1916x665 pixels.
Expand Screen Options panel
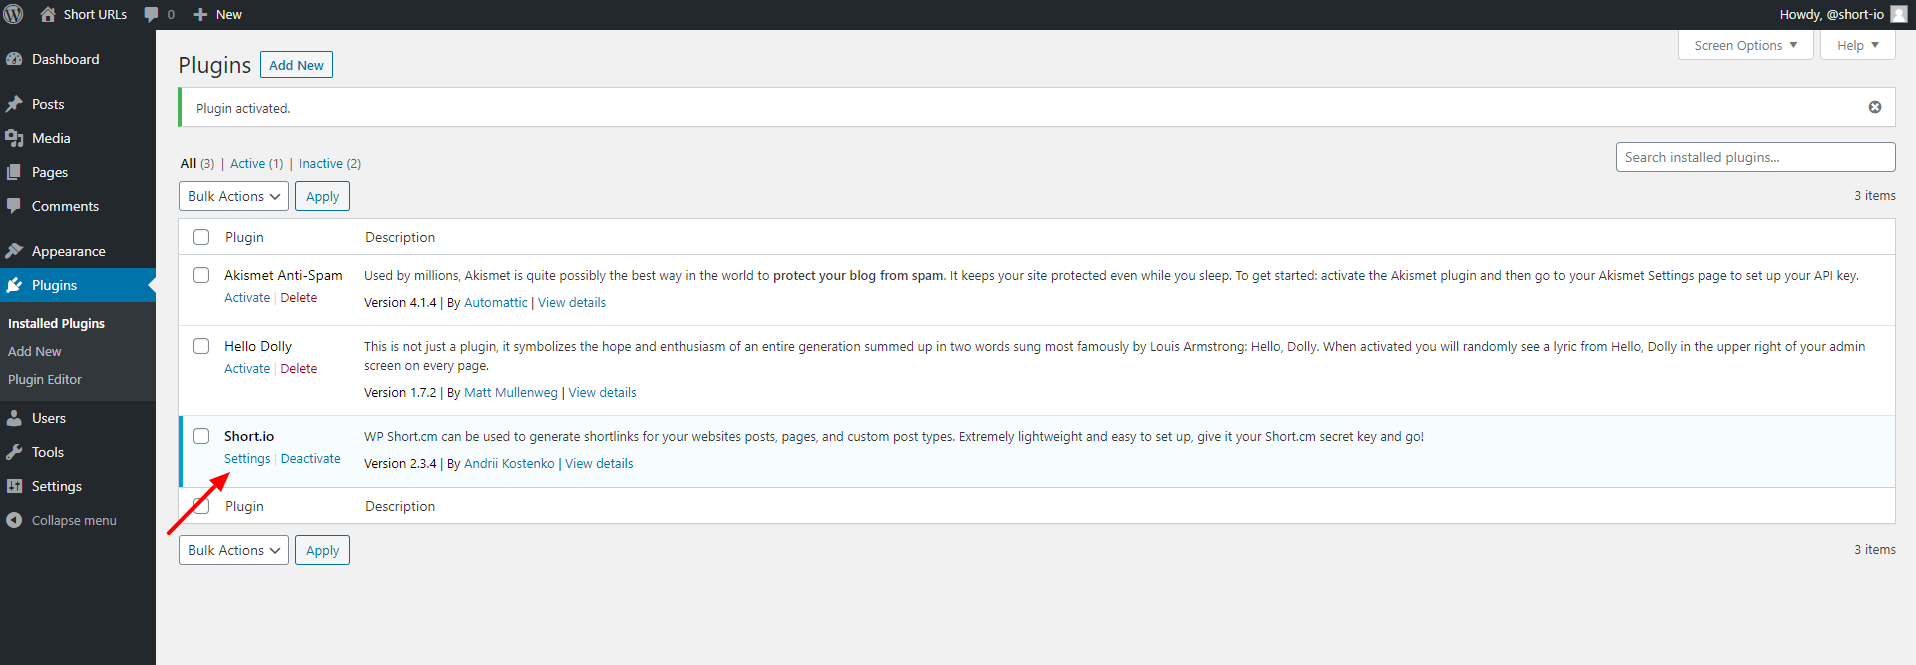tap(1745, 45)
